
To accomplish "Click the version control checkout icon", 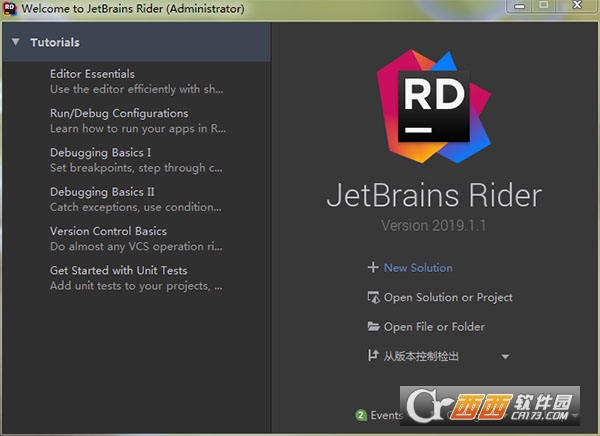I will pyautogui.click(x=373, y=355).
